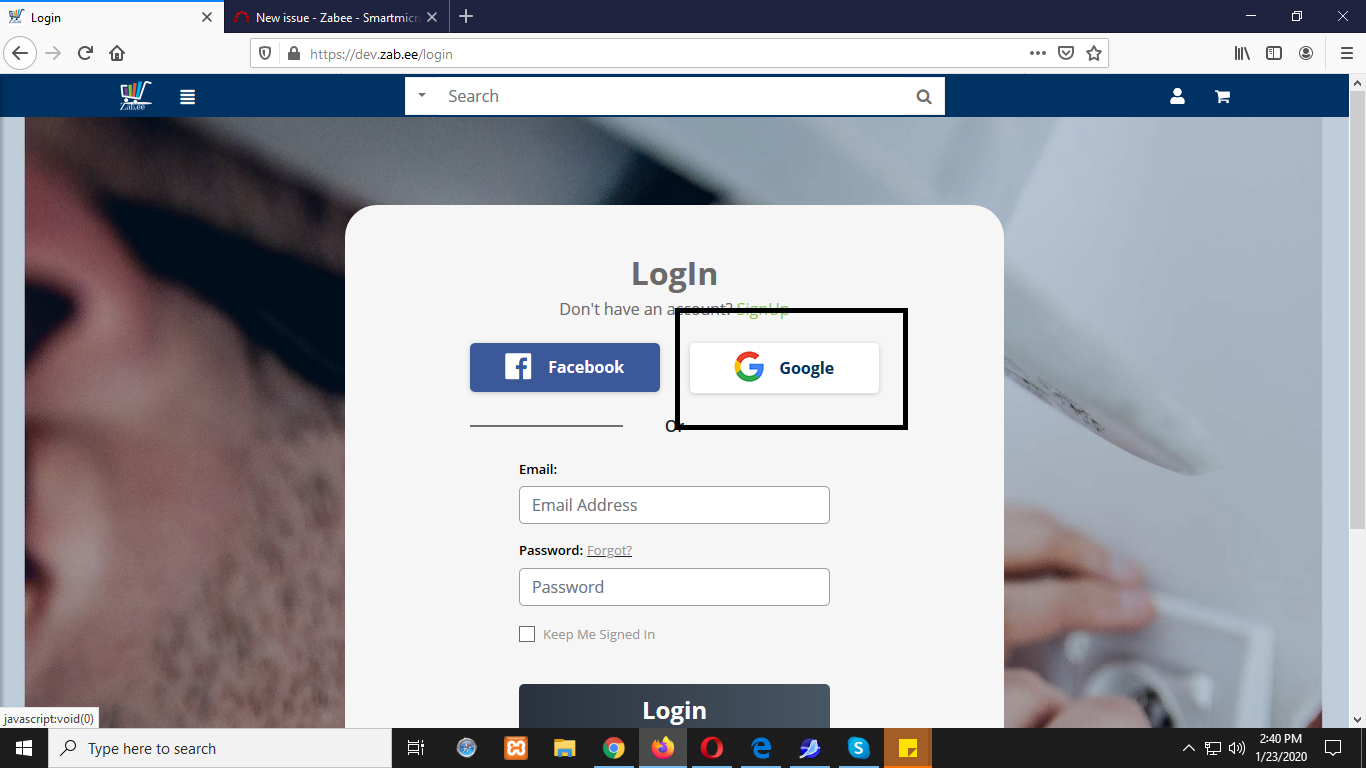1366x768 pixels.
Task: Open the shopping cart icon in site header
Action: (x=1222, y=97)
